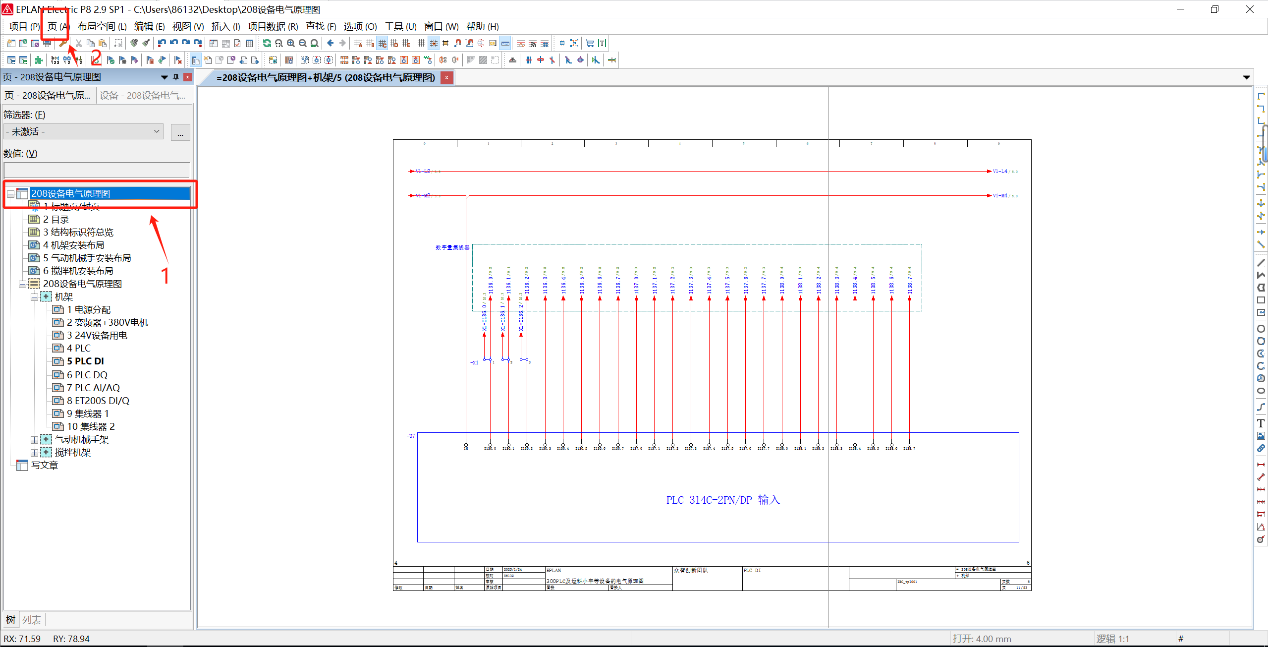The height and width of the screenshot is (647, 1268).
Task: Select page 7 PLC AI/AQ
Action: [92, 388]
